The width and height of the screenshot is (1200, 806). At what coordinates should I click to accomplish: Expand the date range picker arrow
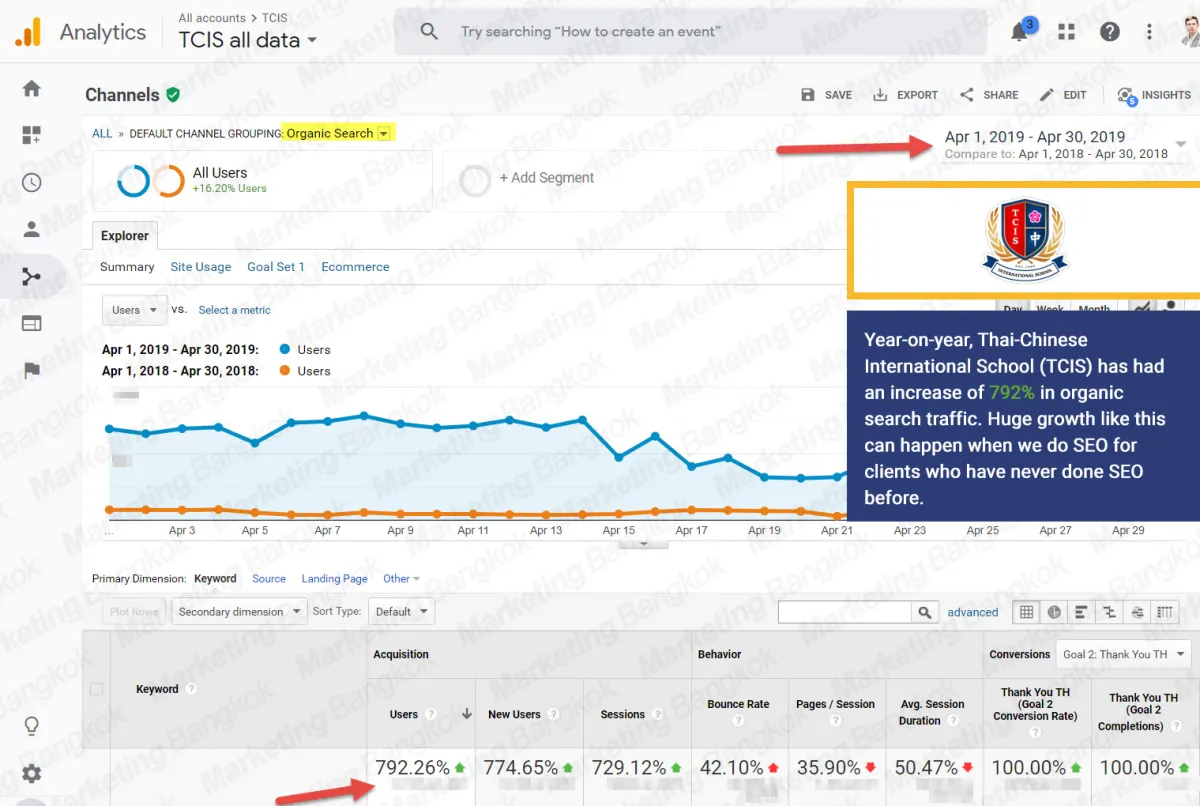[x=1181, y=144]
